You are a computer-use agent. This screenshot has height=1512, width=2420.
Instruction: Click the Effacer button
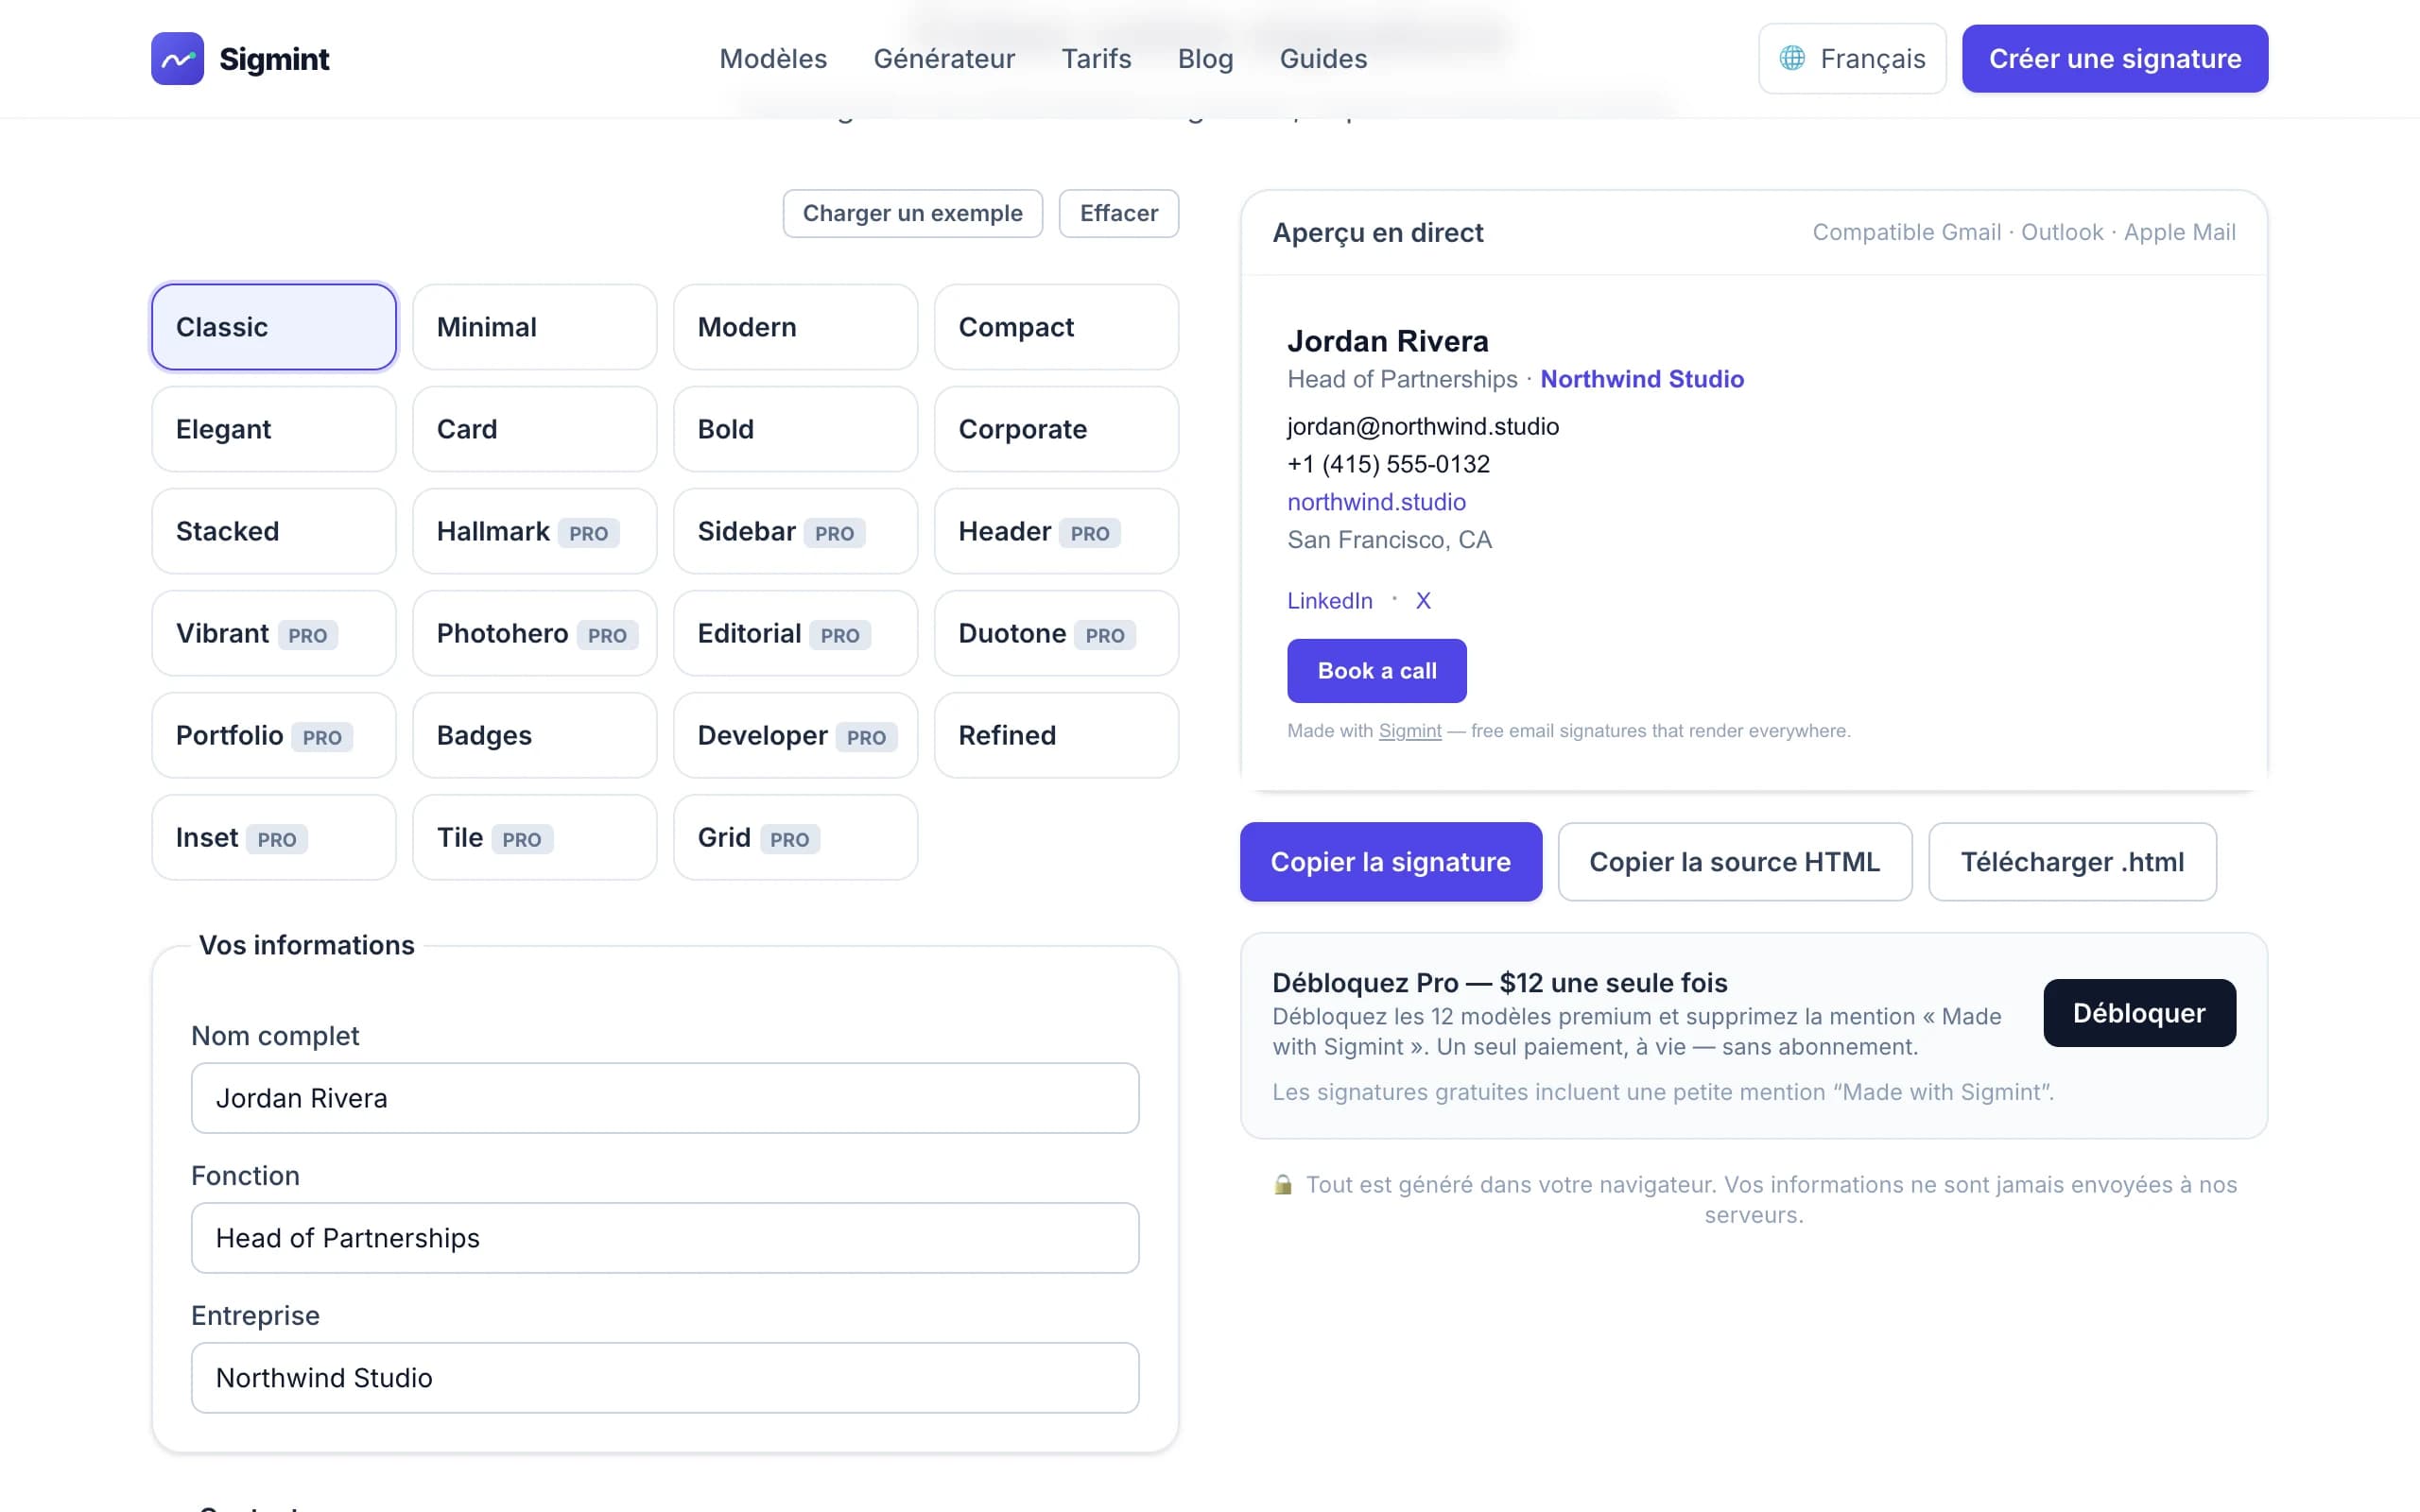point(1118,213)
